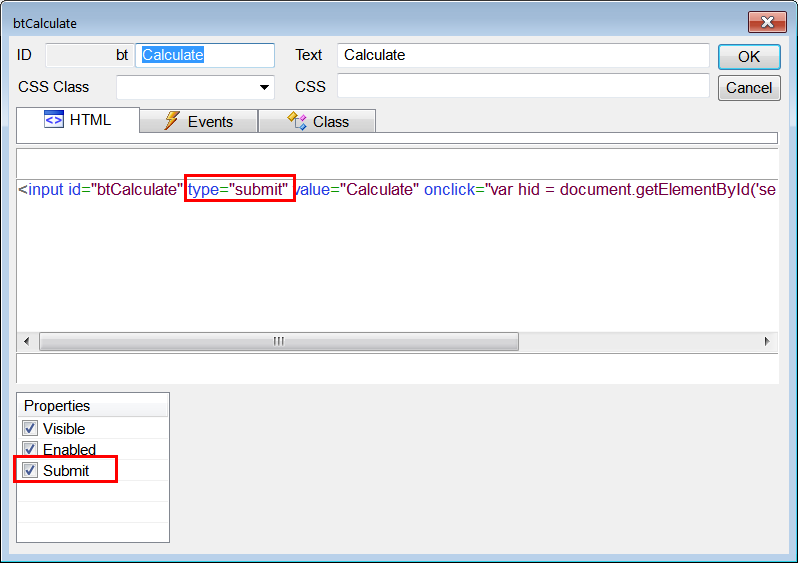Click the HTML tab code icon
The image size is (798, 563).
(x=54, y=120)
